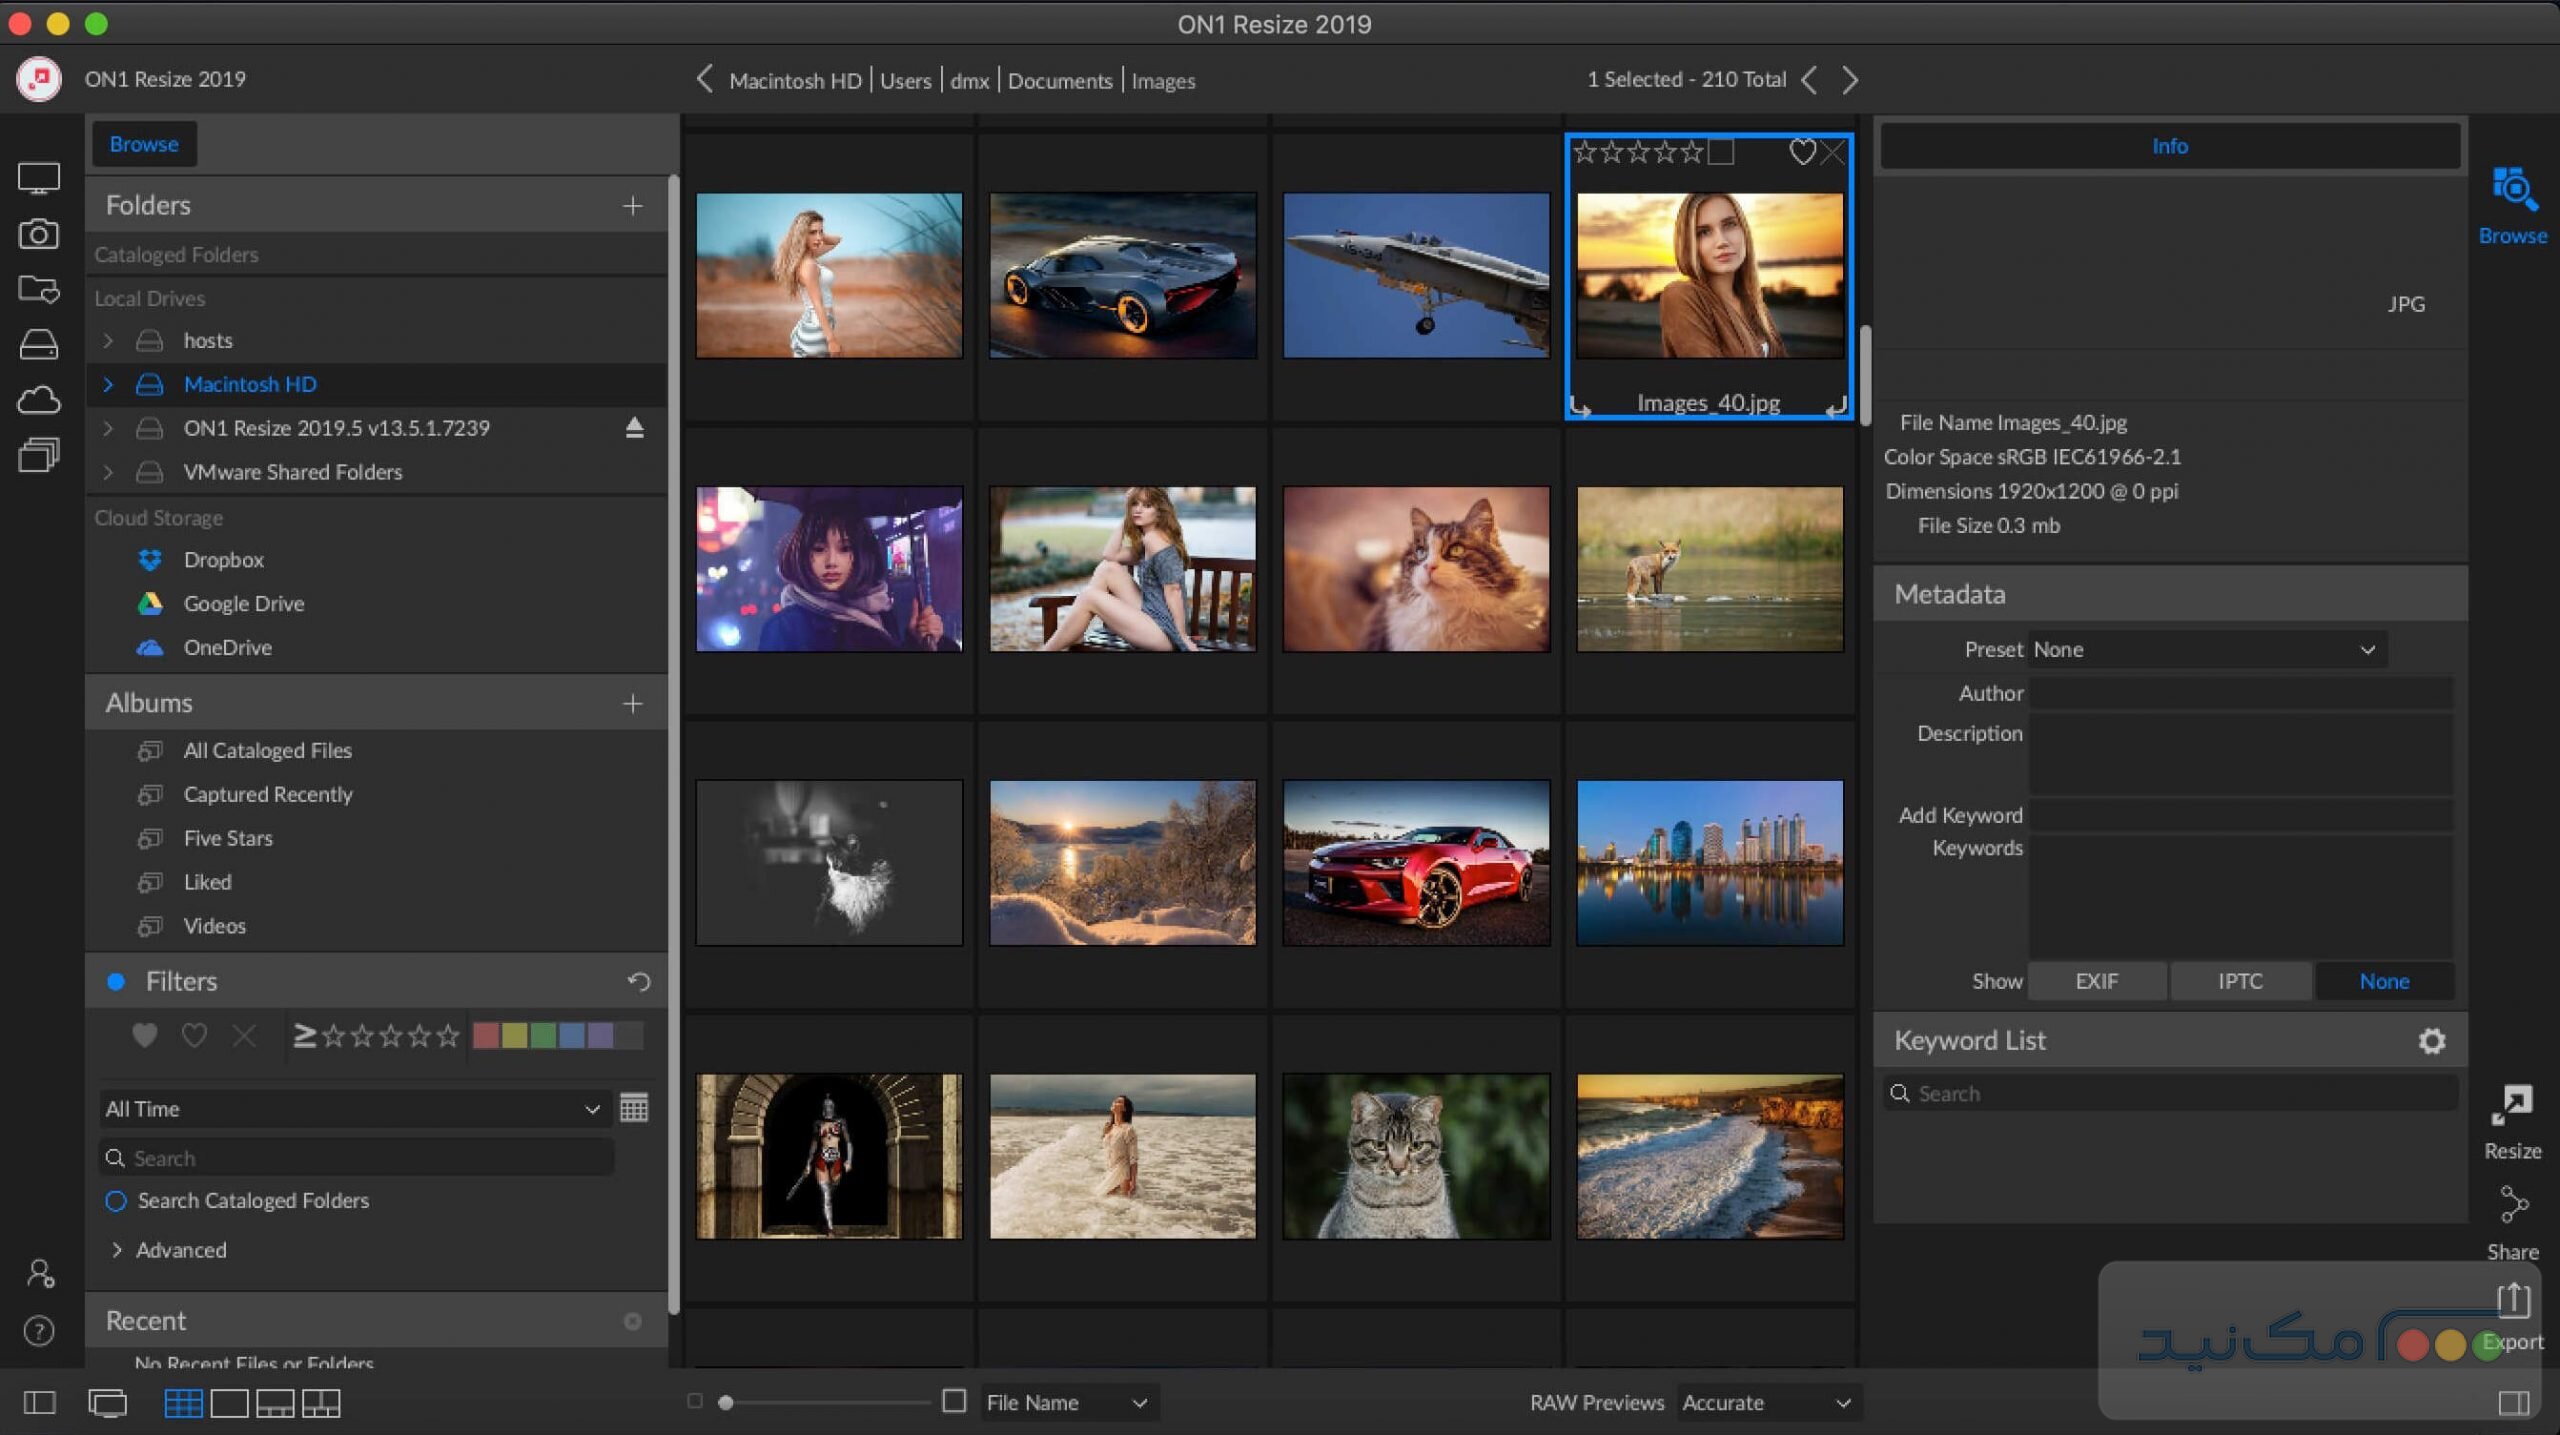Eject the ON1 Resize 2019.5 volume
Image resolution: width=2560 pixels, height=1435 pixels.
[x=634, y=428]
